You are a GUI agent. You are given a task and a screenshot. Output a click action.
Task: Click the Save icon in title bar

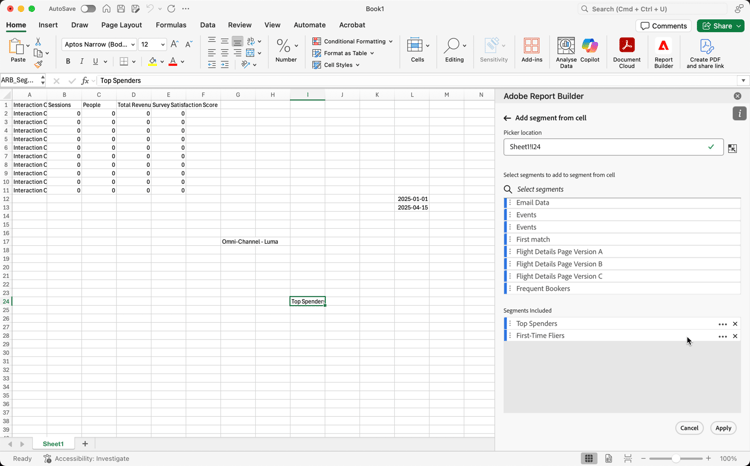[x=121, y=9]
